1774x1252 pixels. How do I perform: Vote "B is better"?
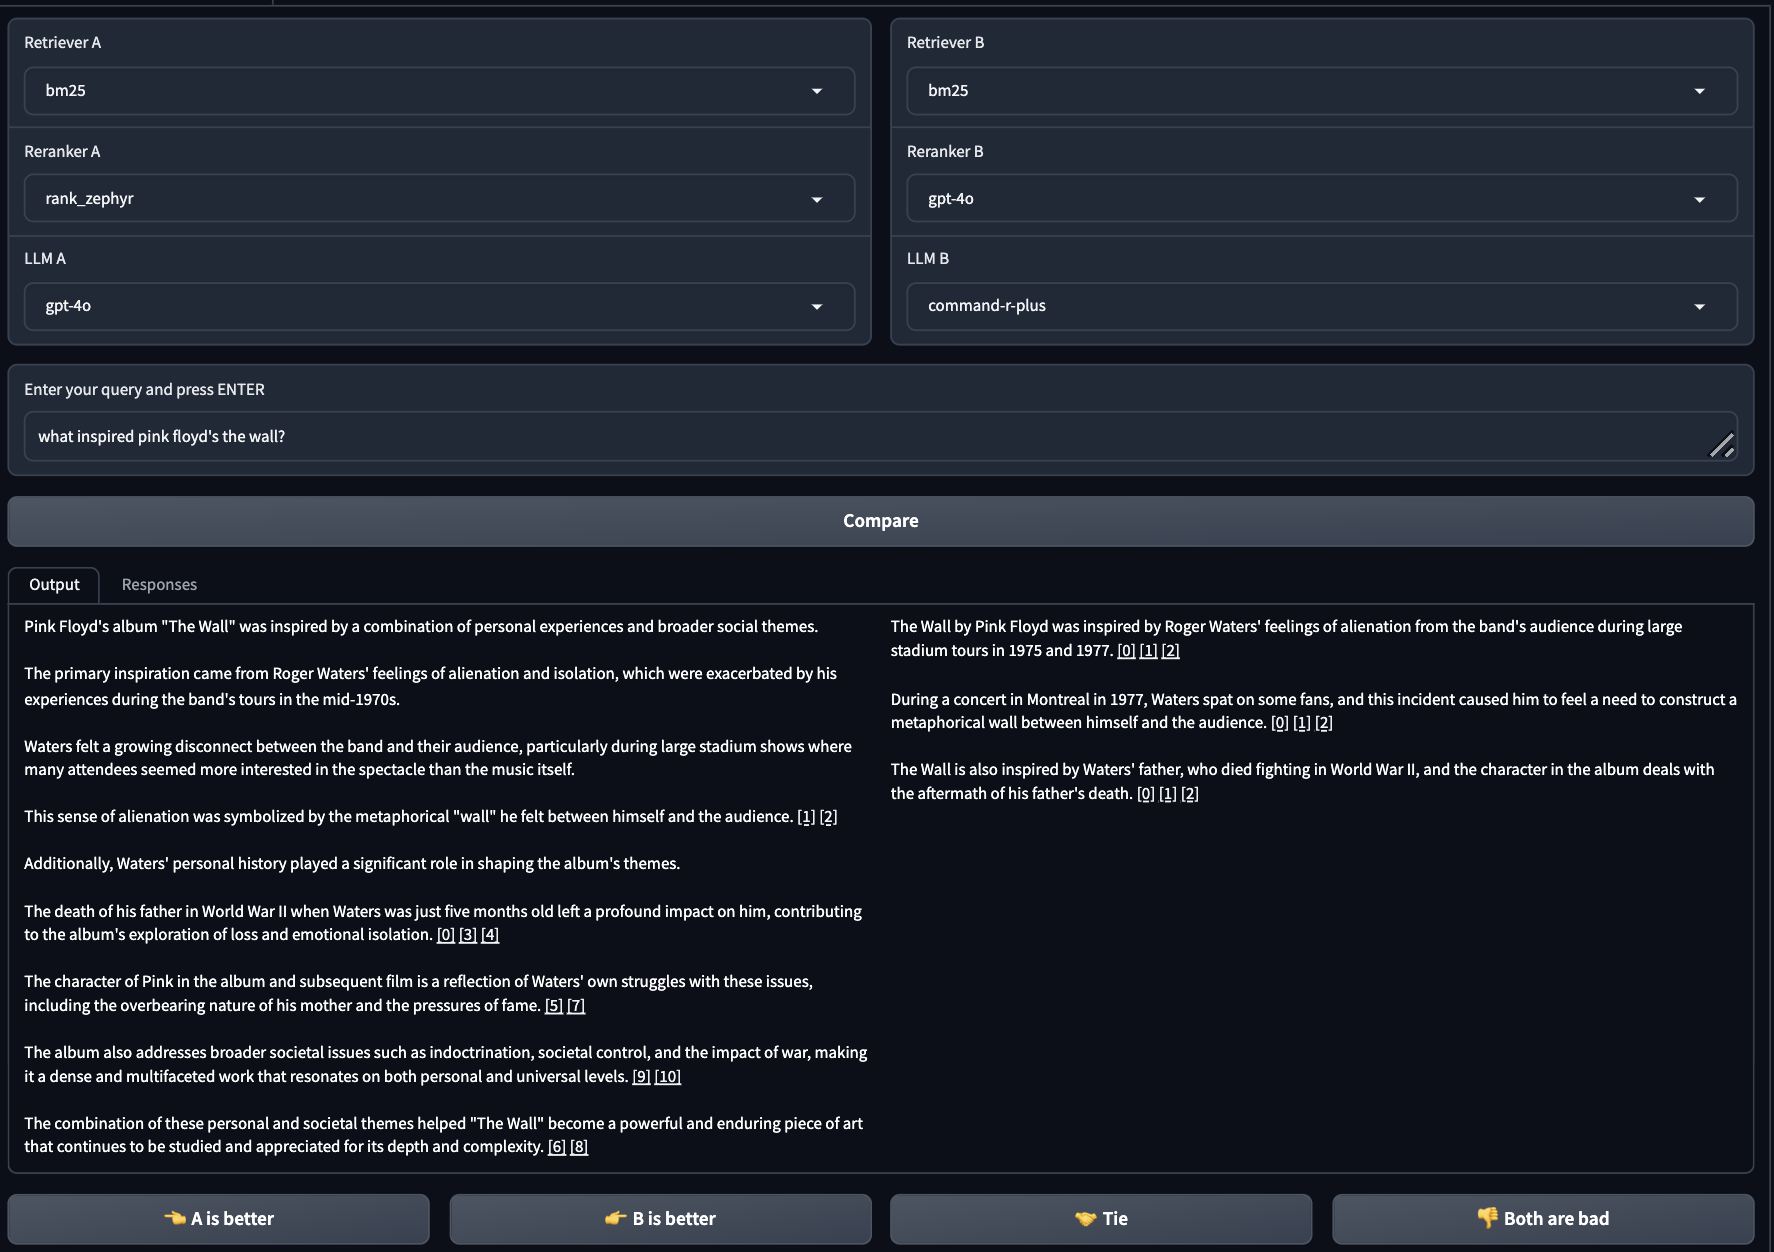660,1219
